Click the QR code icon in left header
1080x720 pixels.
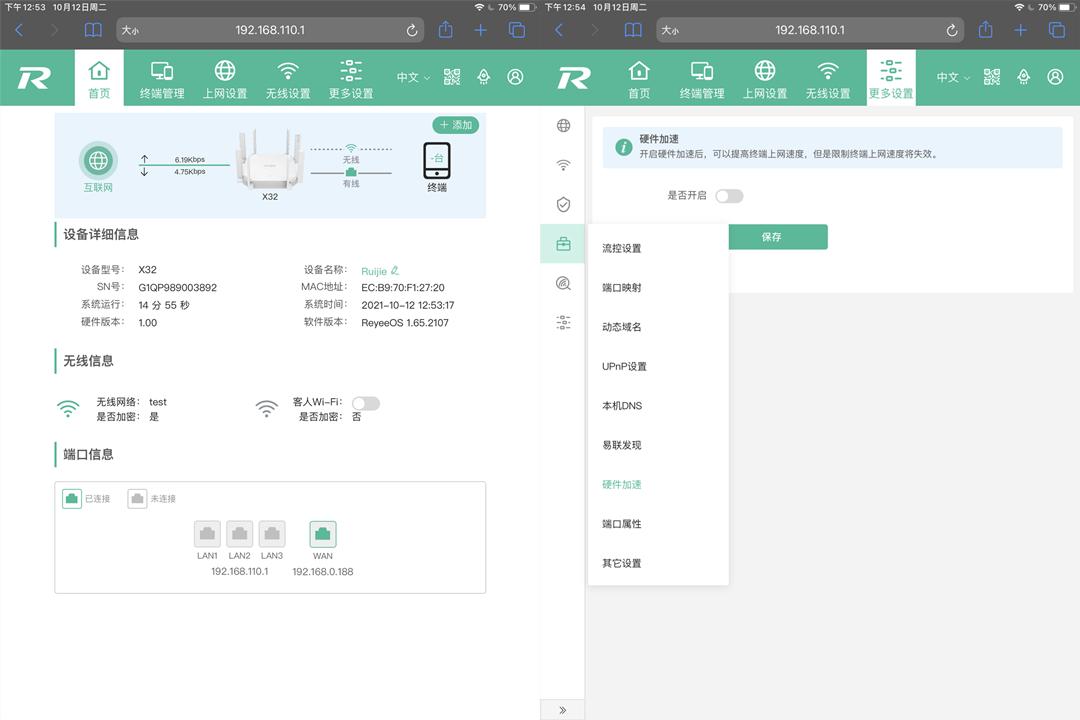point(452,77)
